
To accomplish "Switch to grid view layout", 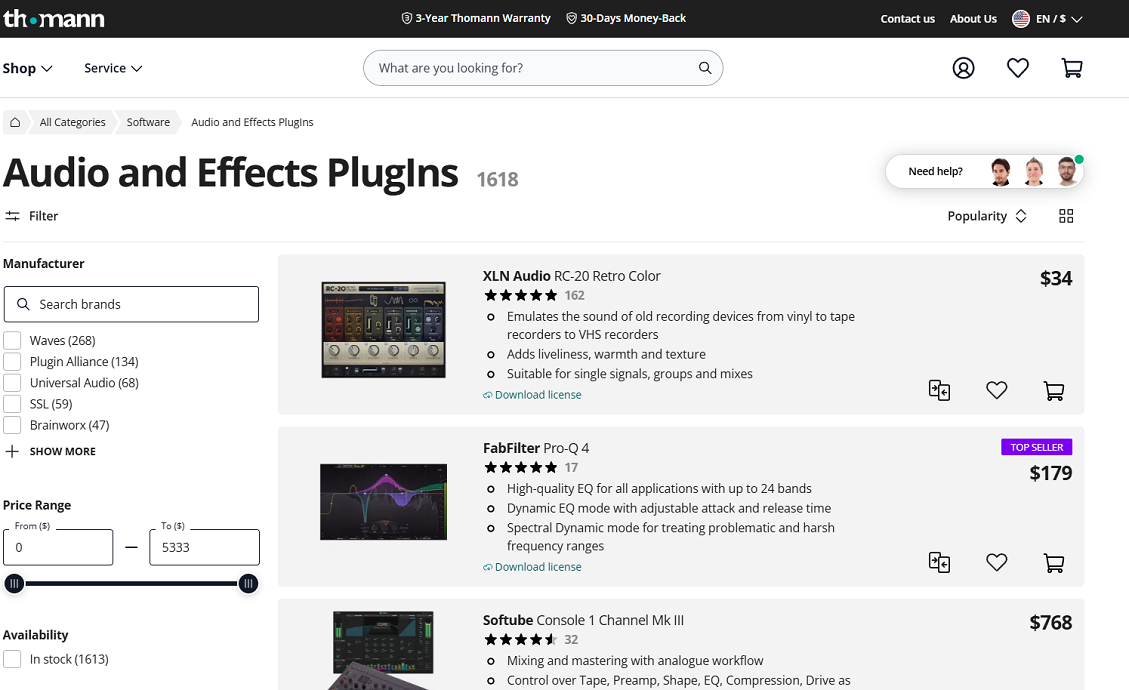I will click(1065, 215).
